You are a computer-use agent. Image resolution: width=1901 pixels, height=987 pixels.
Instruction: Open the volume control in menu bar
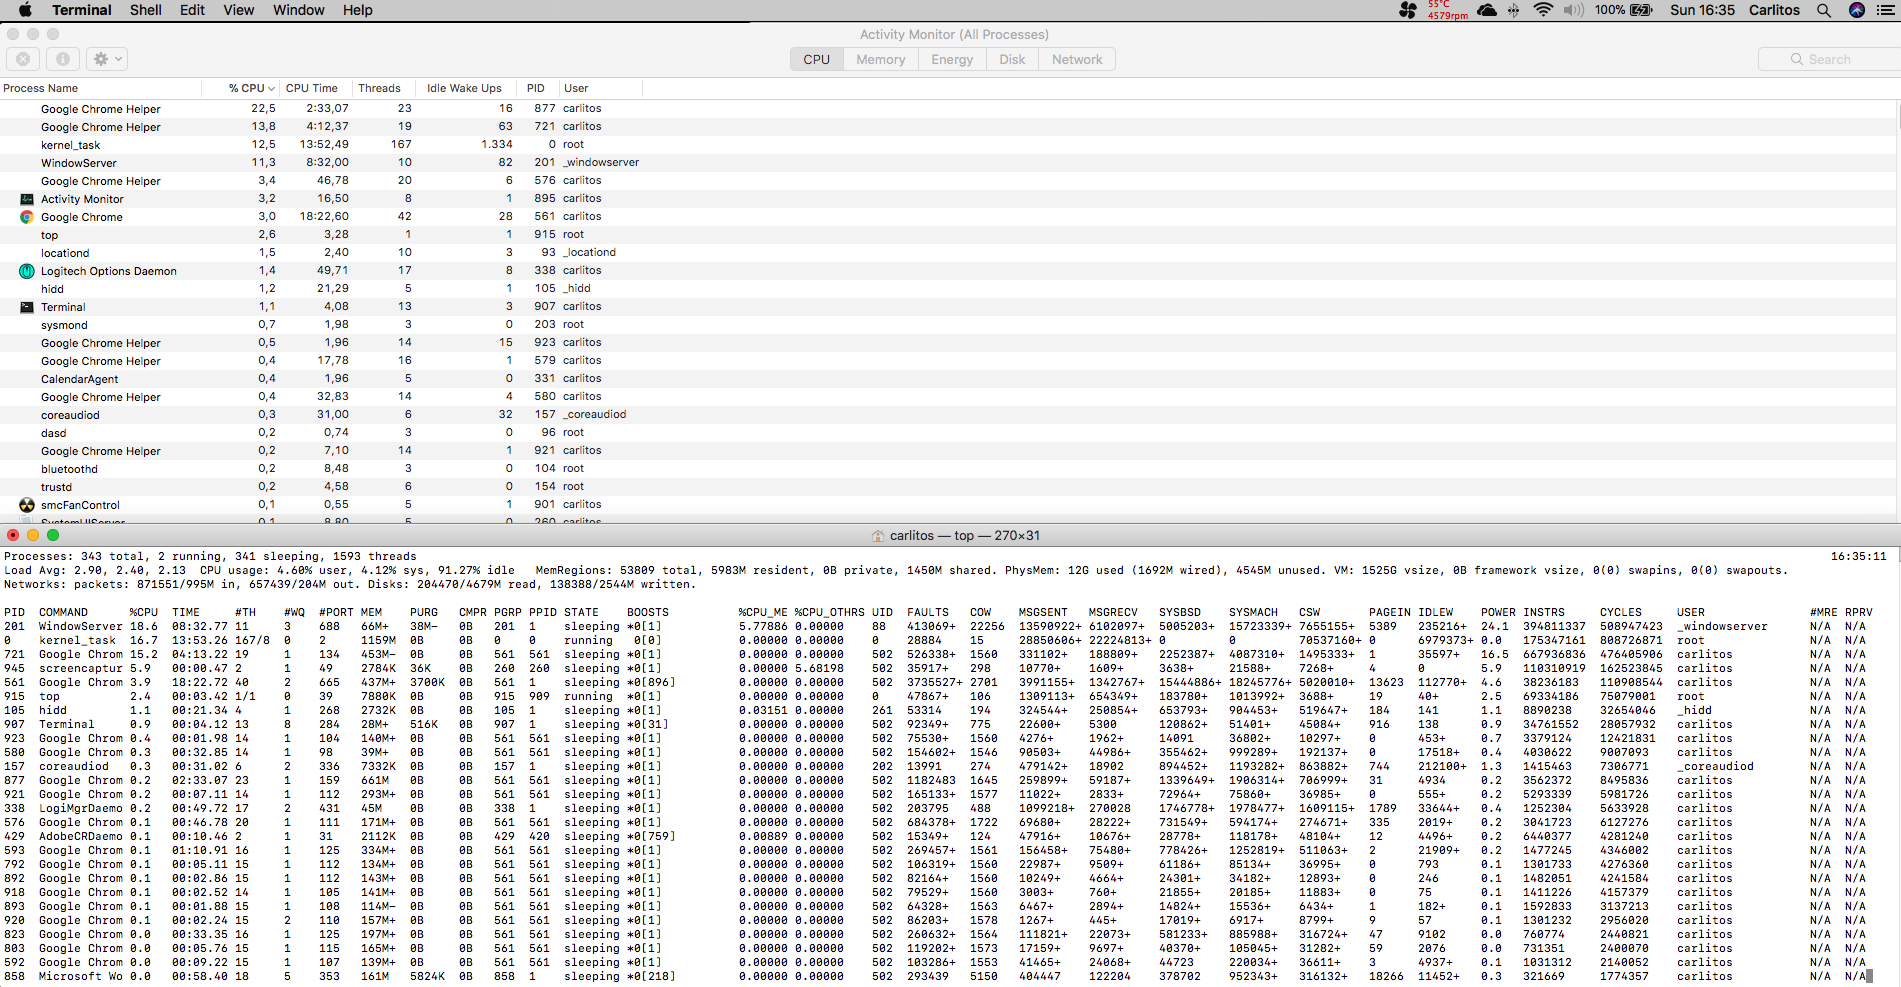(x=1574, y=10)
